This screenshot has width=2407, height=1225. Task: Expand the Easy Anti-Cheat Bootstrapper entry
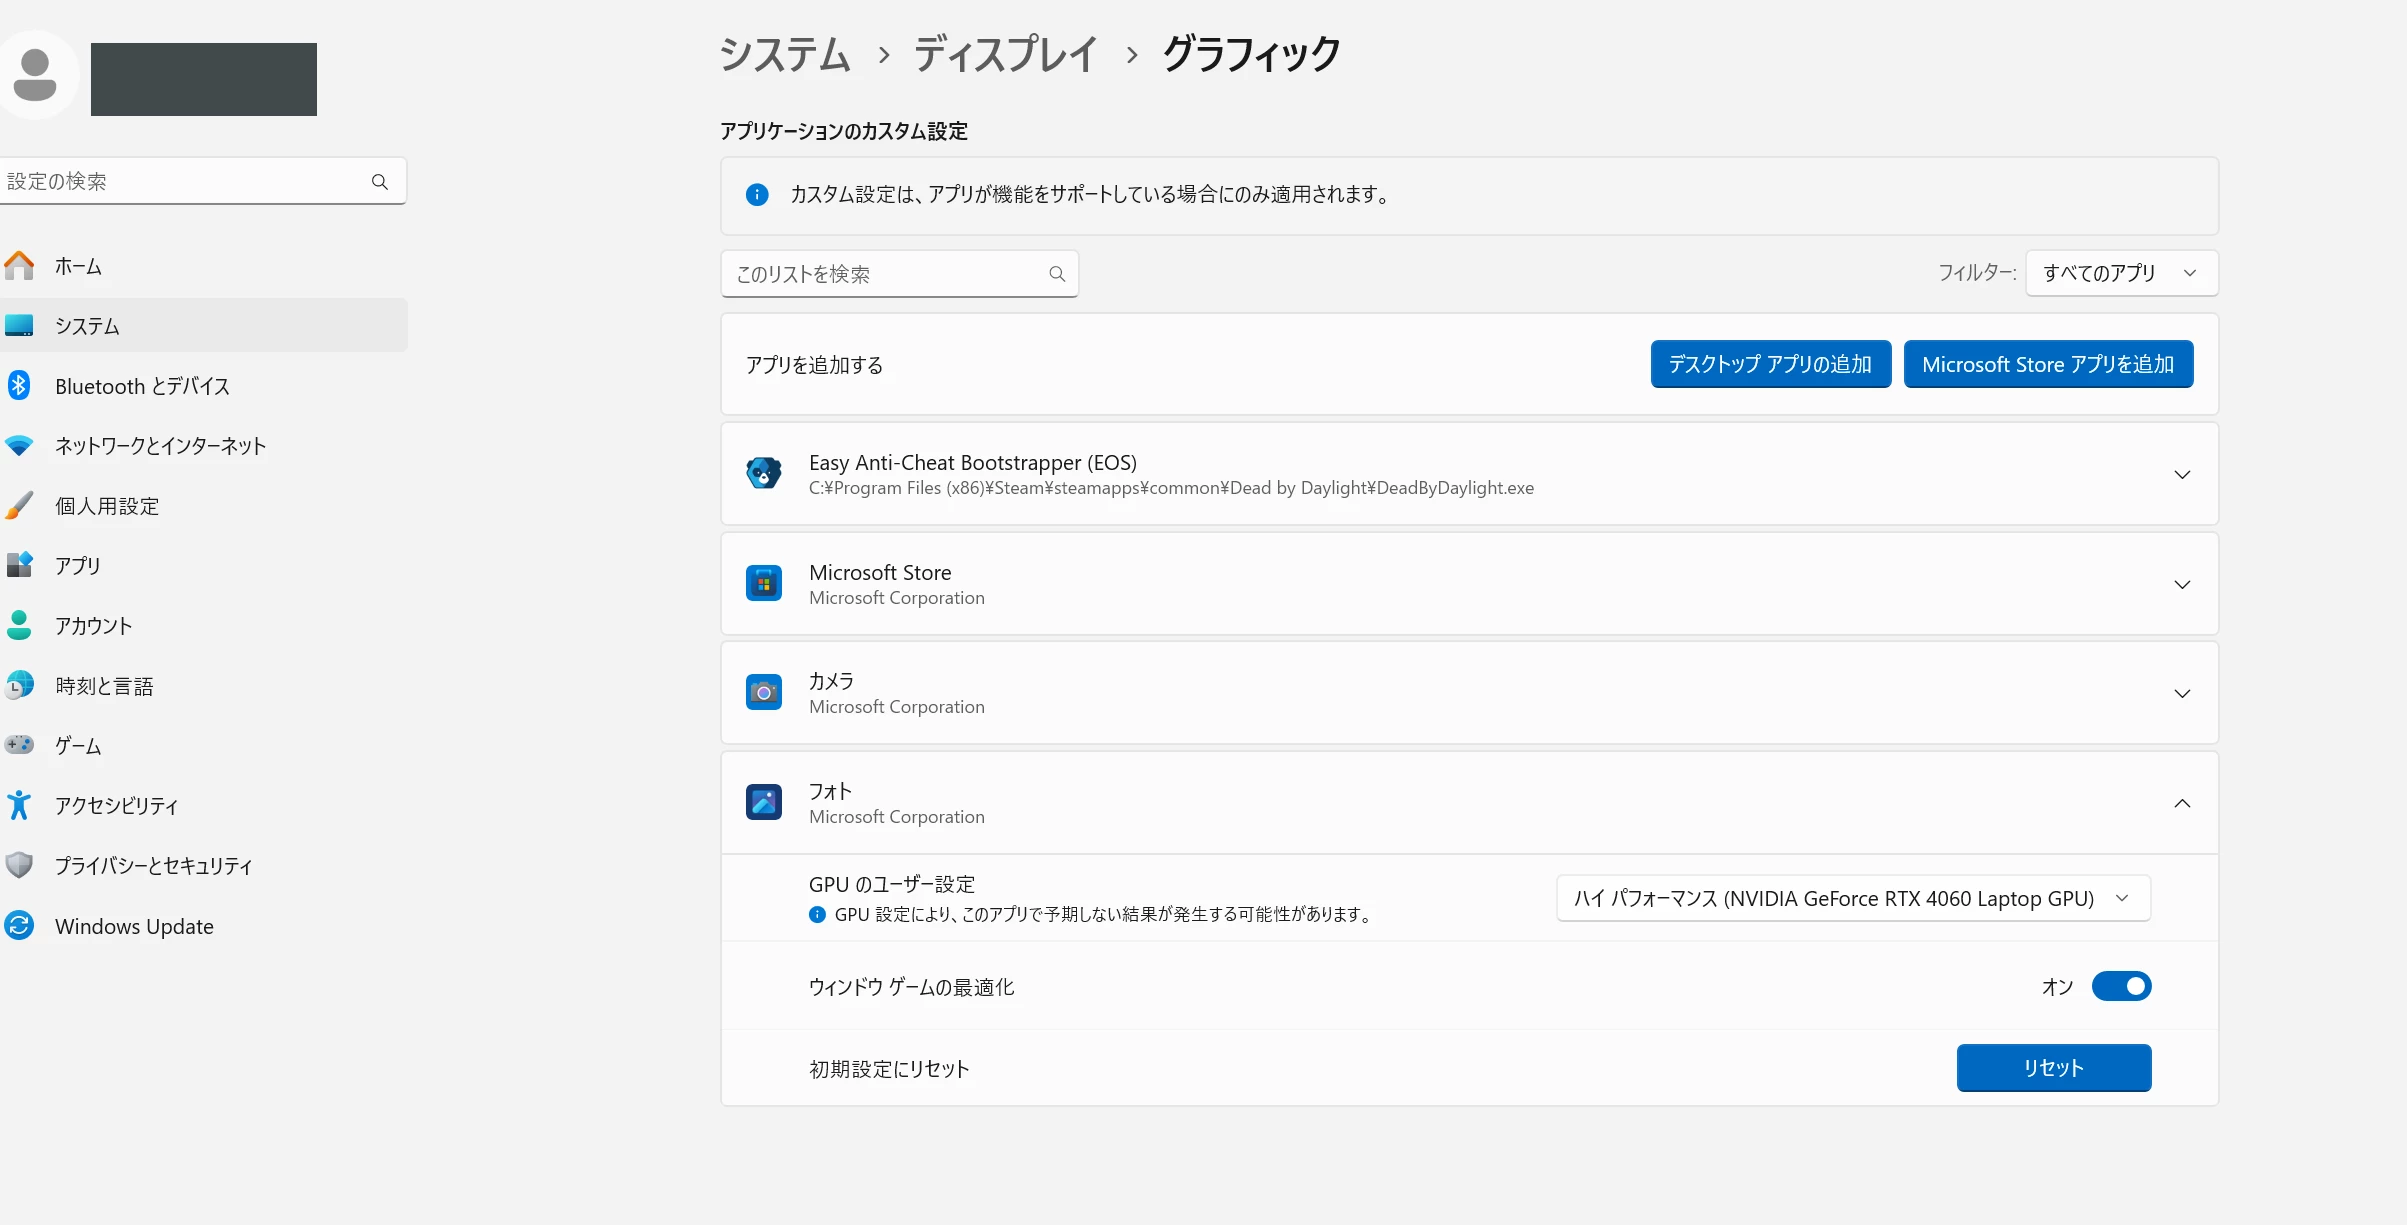(x=2182, y=475)
